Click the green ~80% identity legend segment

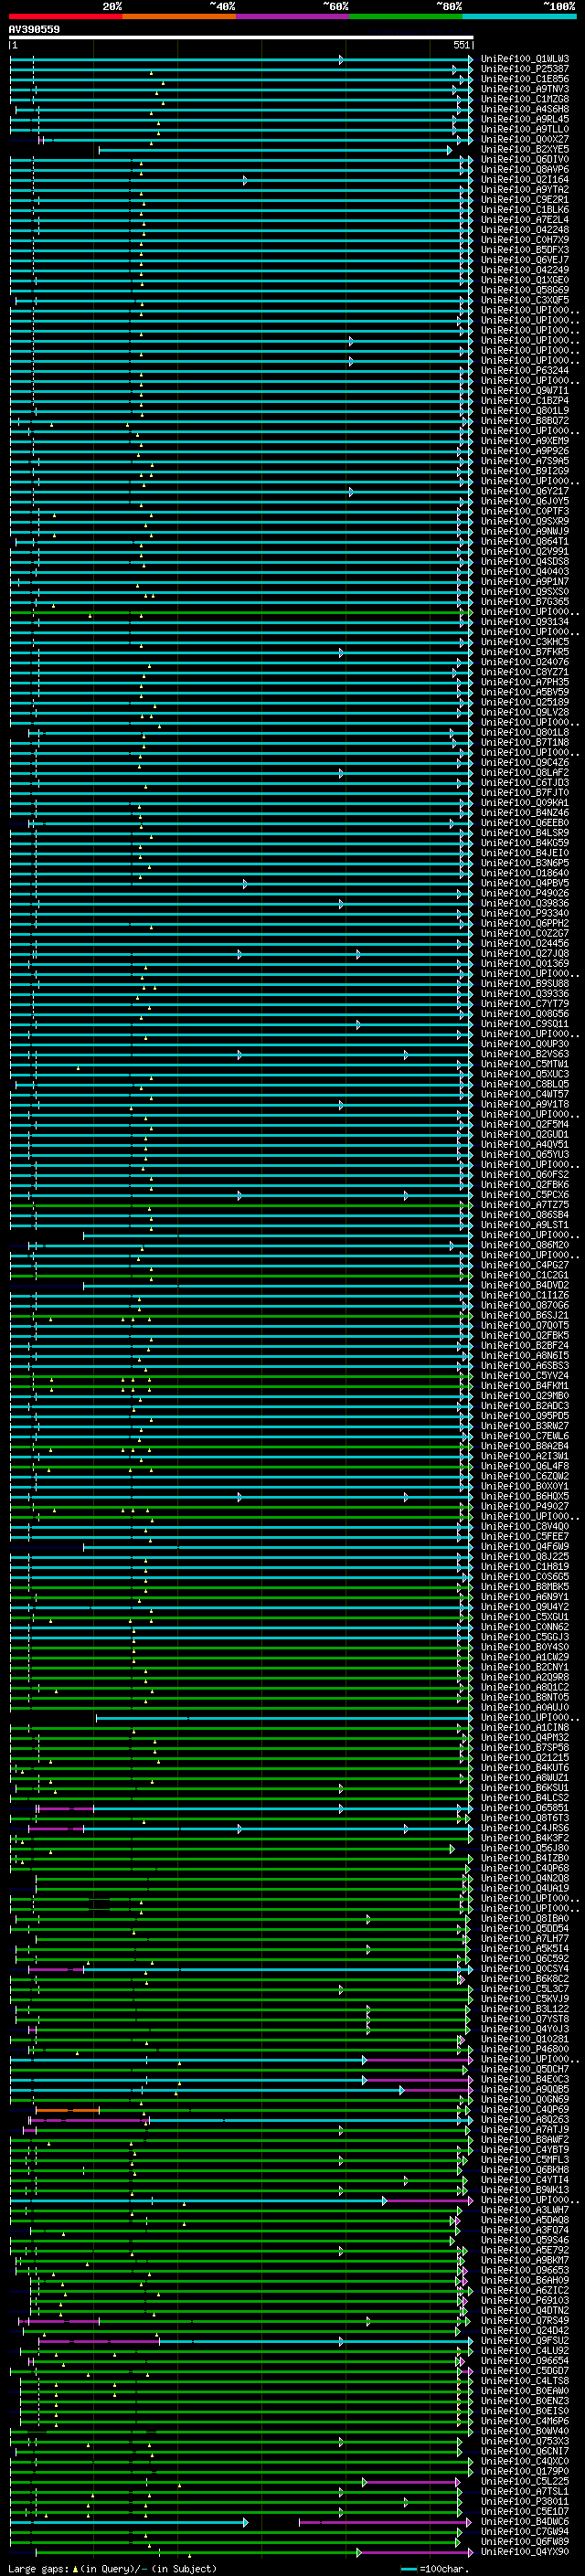point(405,16)
